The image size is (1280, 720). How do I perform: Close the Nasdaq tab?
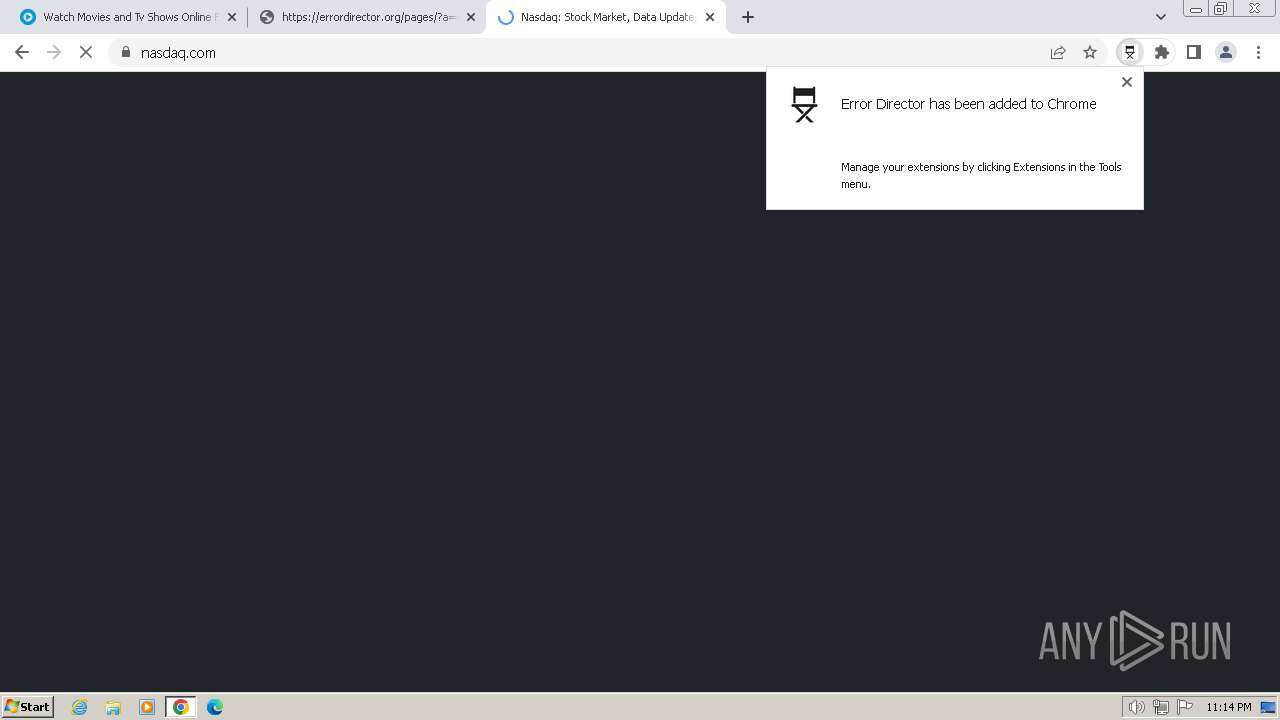[710, 17]
